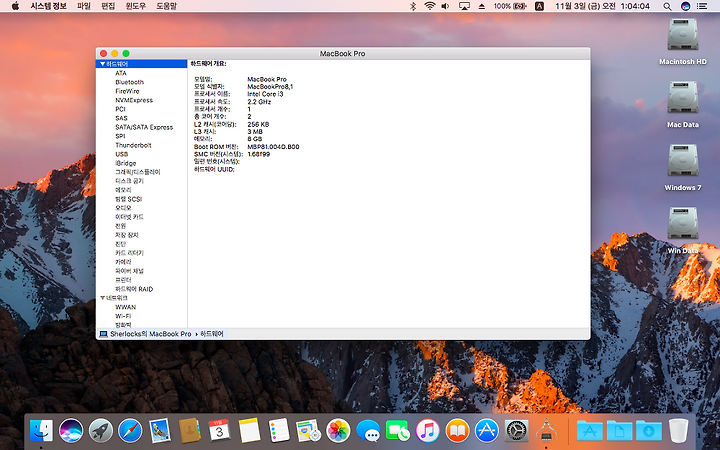Select SATA/SATA Express in the sidebar
The width and height of the screenshot is (720, 450).
(144, 127)
